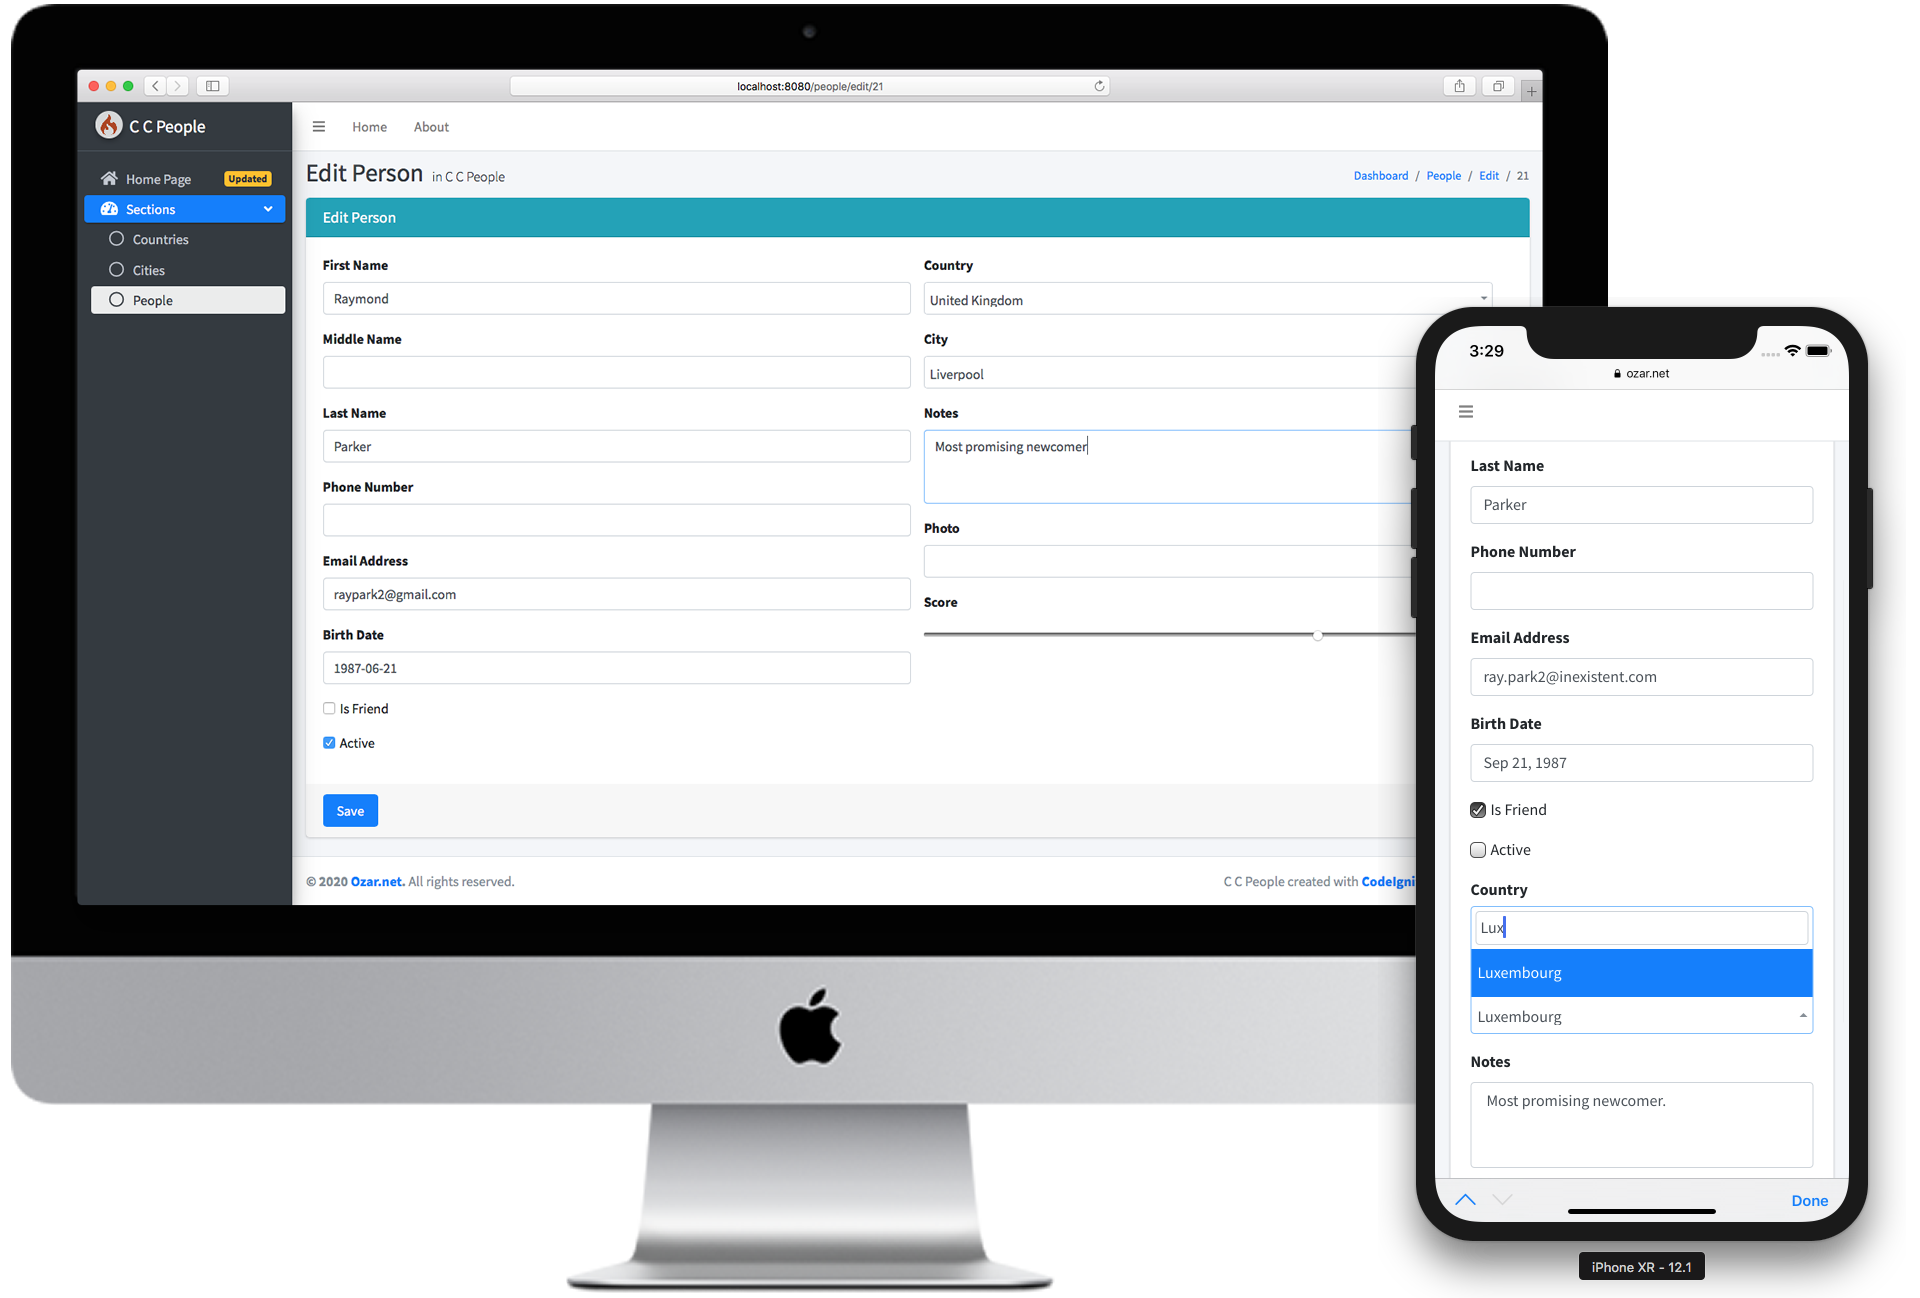Click the Save button on the edit form
This screenshot has width=1920, height=1298.
point(350,811)
